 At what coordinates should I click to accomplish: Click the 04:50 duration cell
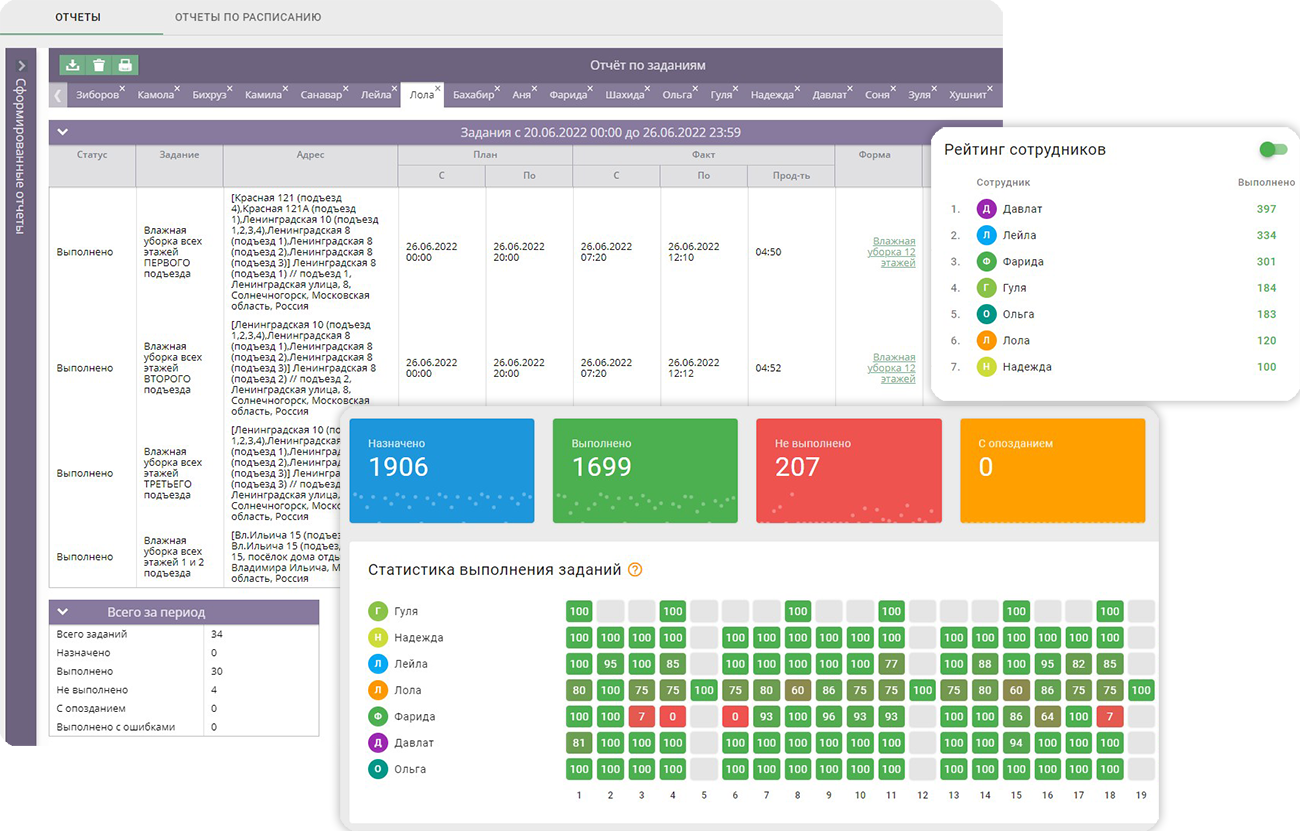[769, 252]
